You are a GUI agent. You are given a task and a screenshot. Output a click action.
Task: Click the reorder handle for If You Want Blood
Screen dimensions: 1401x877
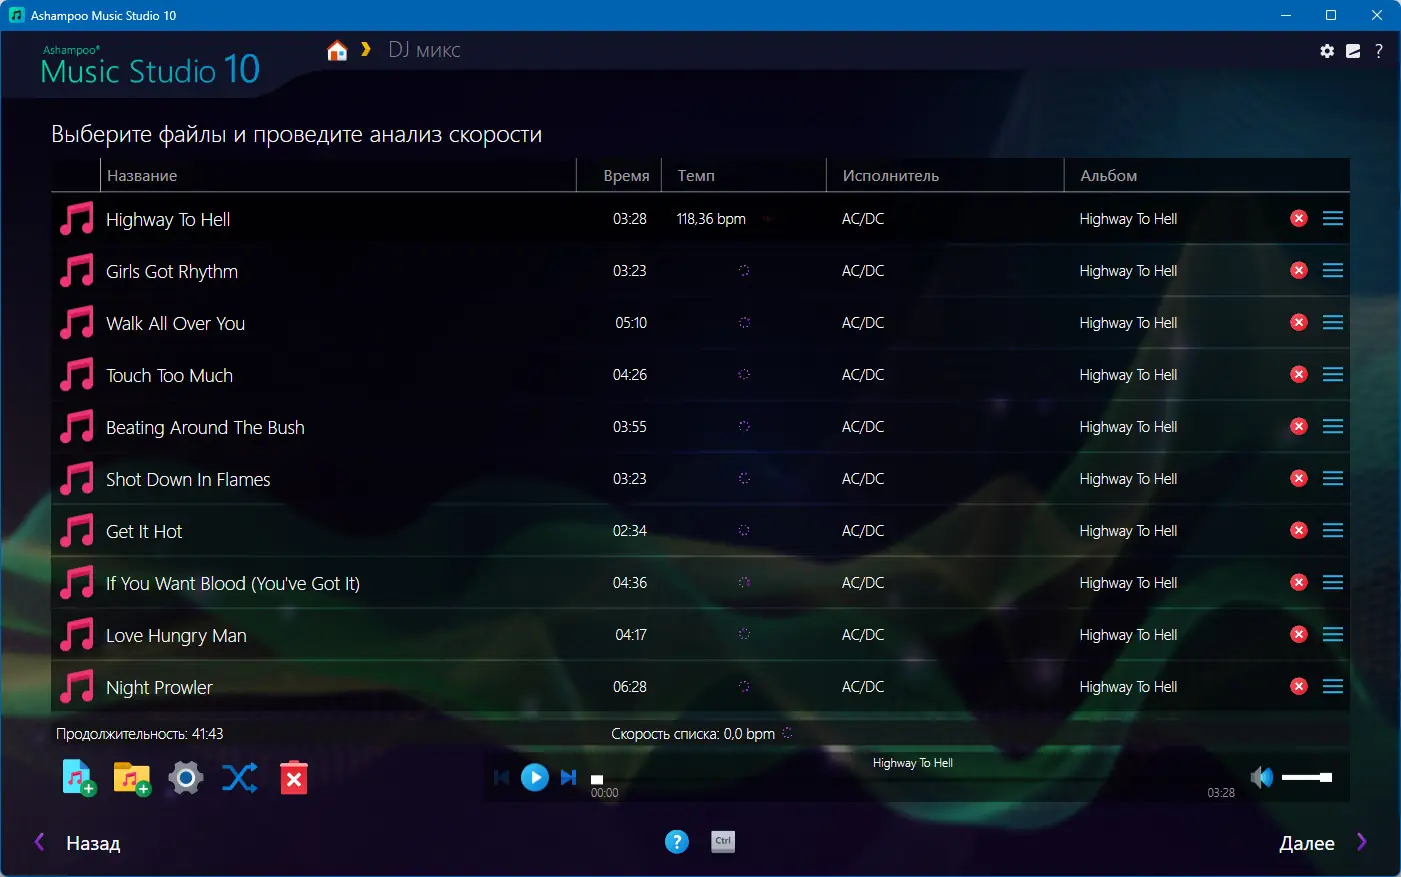[x=1333, y=582]
